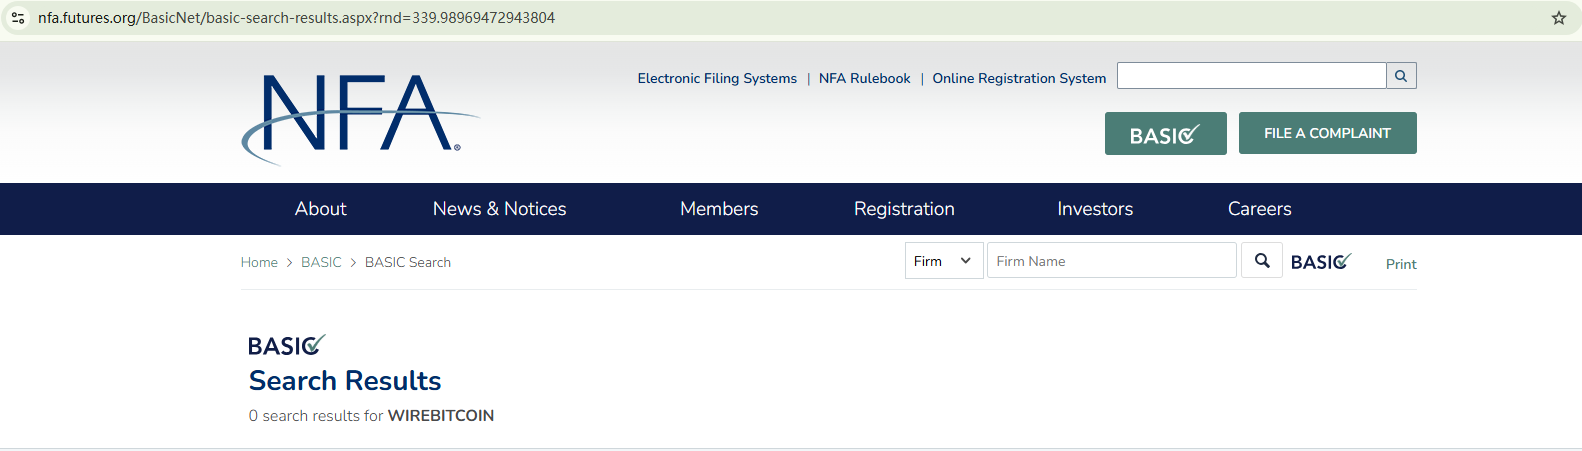Expand the Firm search type dropdown
The width and height of the screenshot is (1582, 451).
(944, 261)
